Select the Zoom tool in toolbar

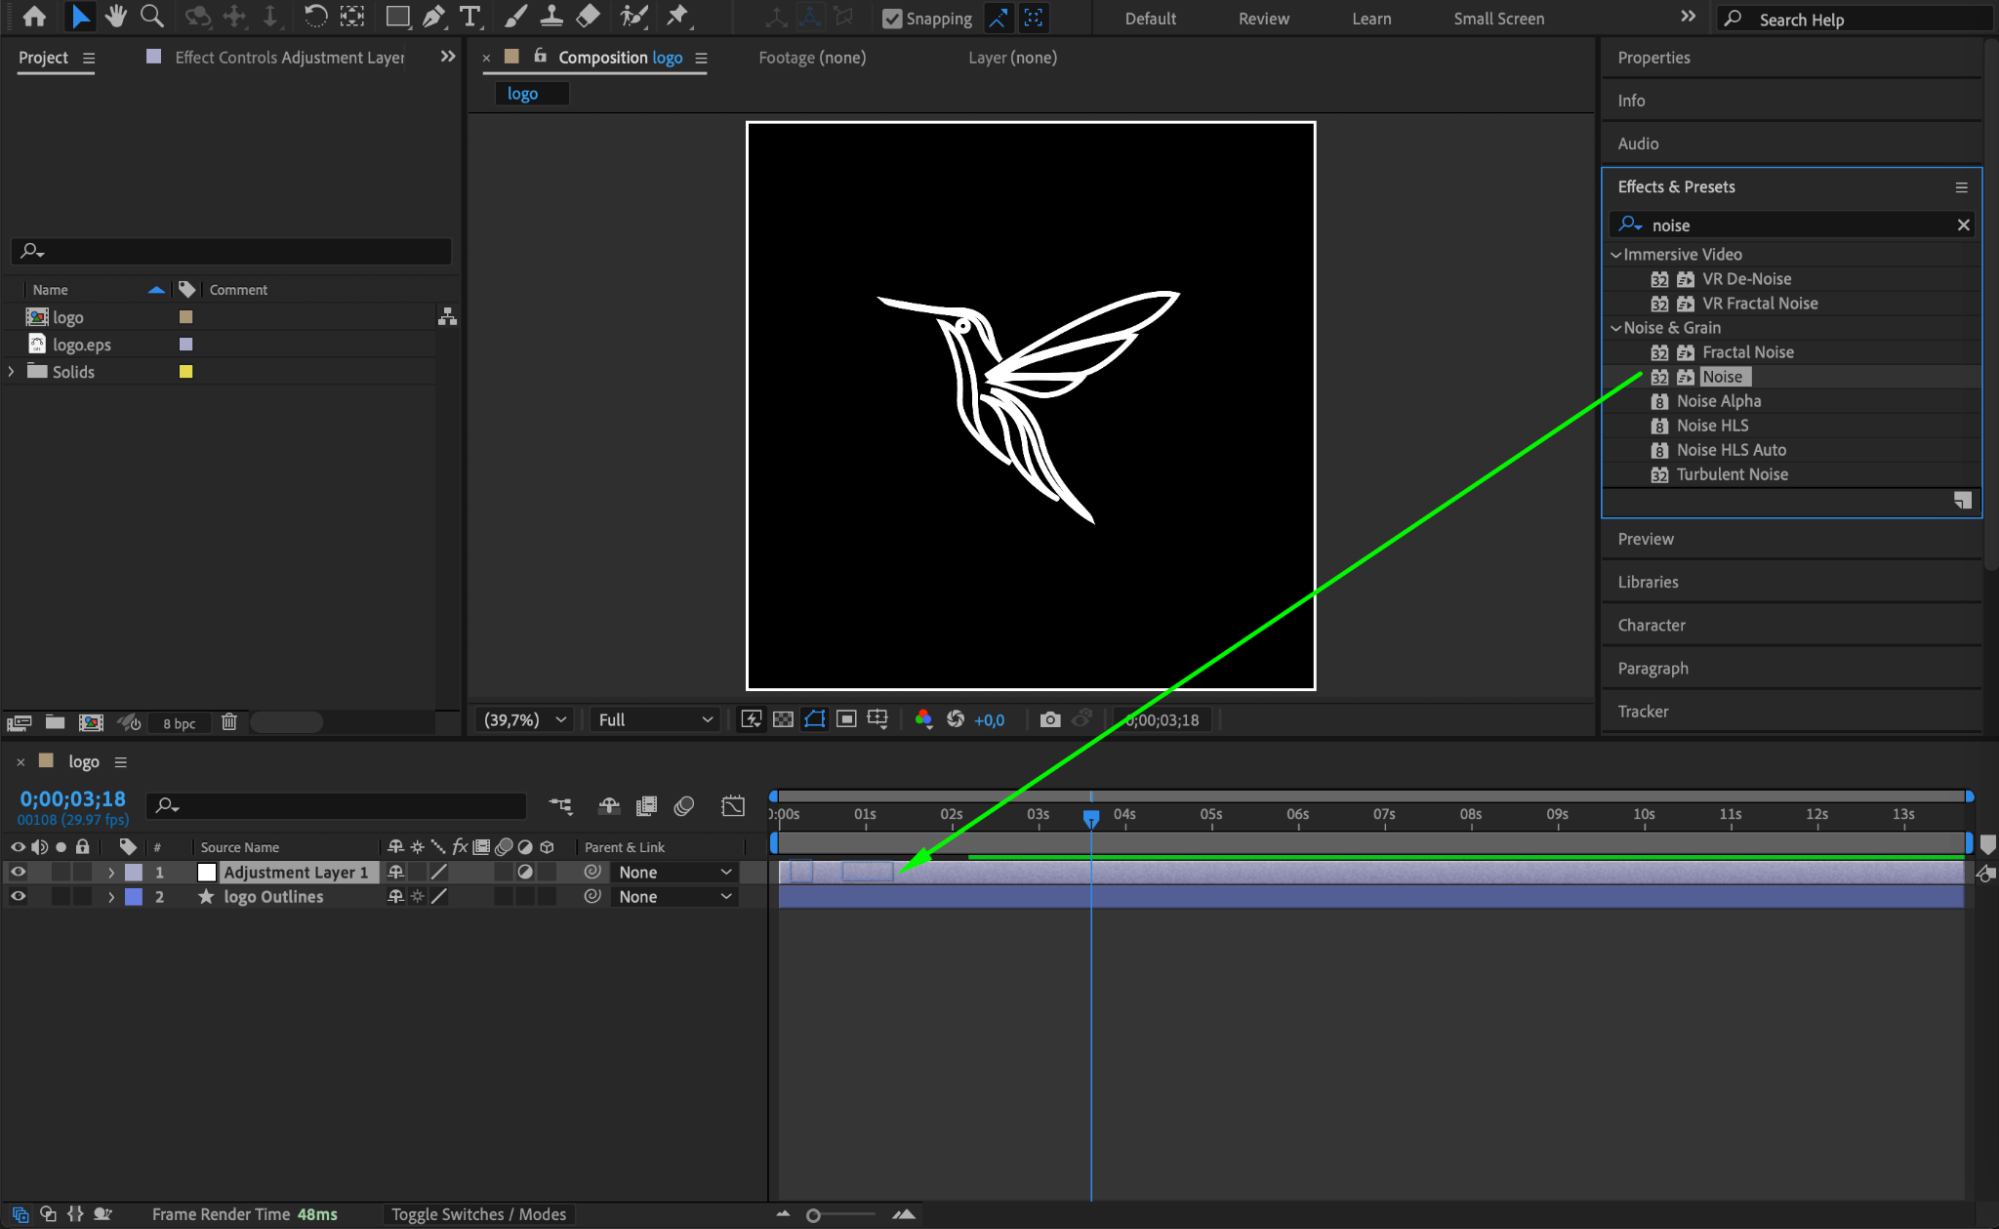(x=152, y=16)
